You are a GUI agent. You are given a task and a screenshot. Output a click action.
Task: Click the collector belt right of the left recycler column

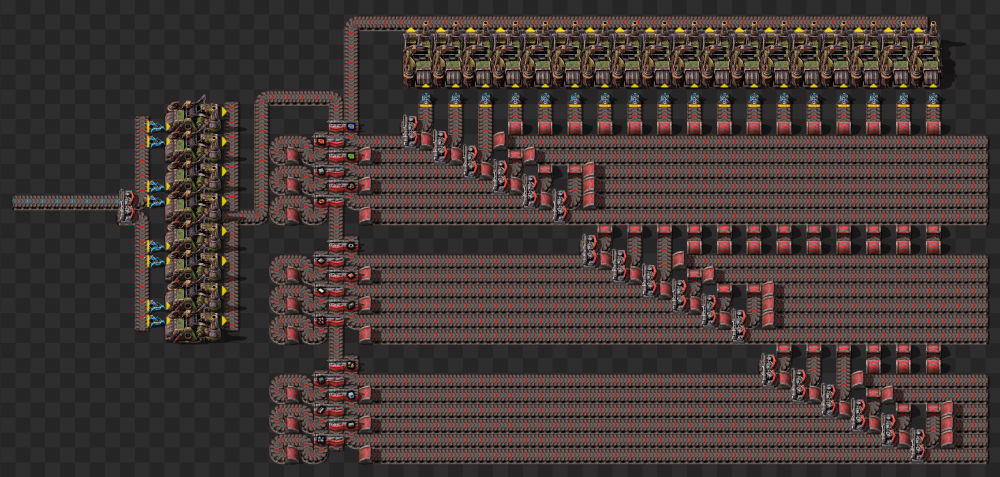pyautogui.click(x=232, y=216)
